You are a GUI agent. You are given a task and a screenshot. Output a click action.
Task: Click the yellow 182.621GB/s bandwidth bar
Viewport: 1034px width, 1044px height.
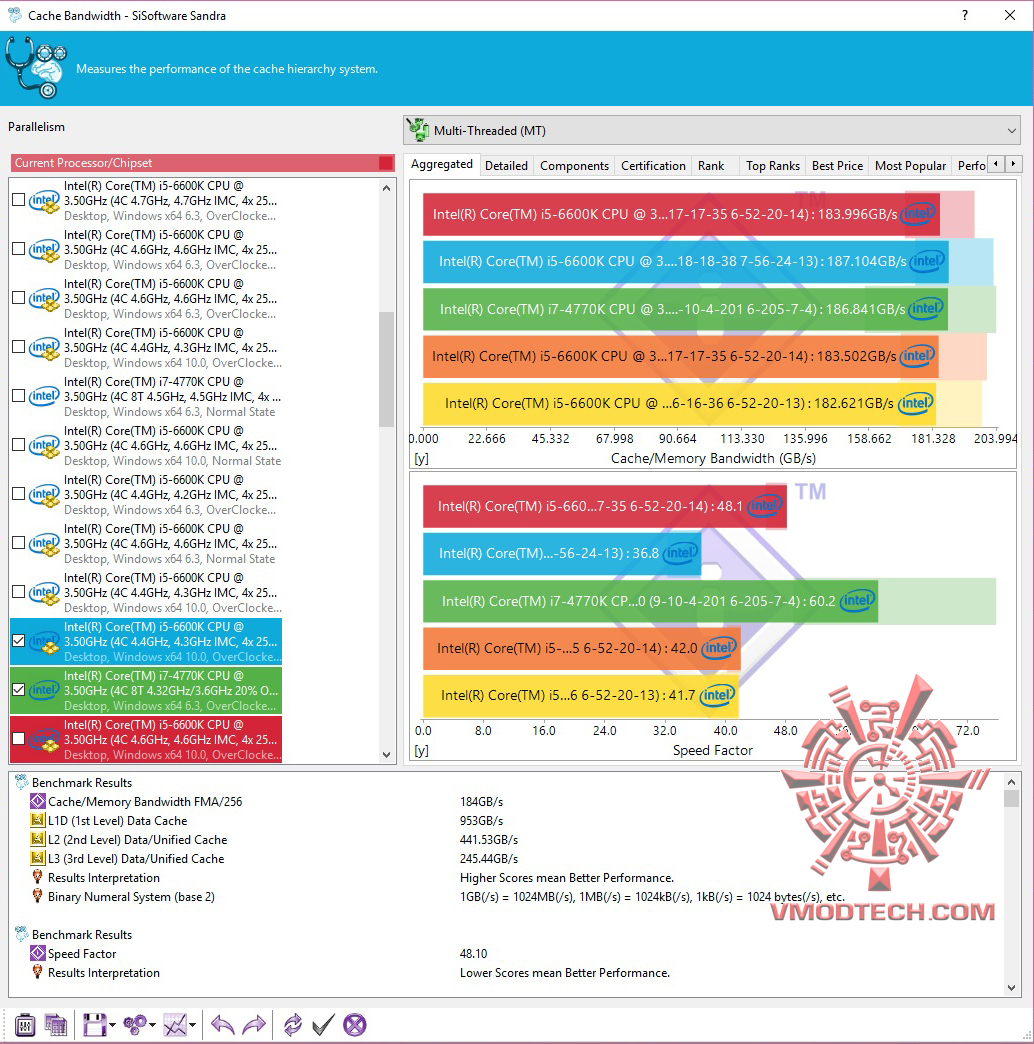tap(679, 403)
